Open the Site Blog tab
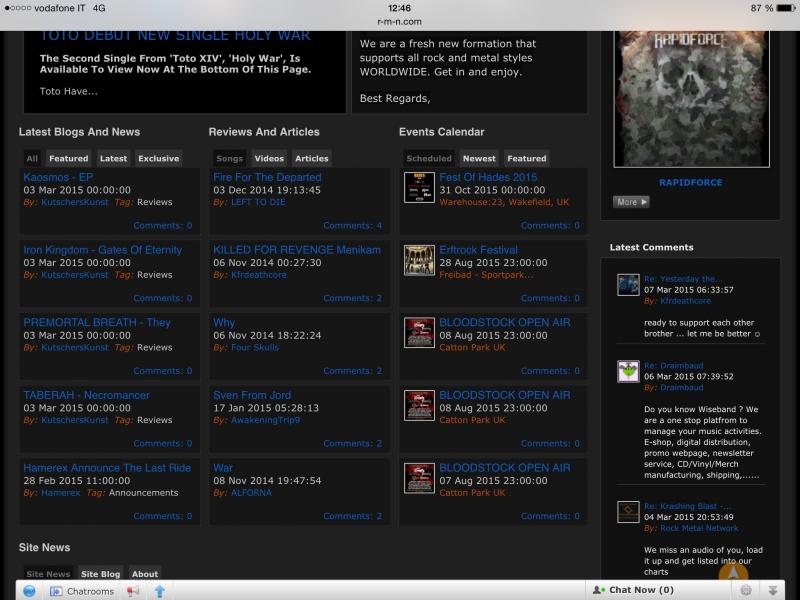Viewport: 800px width, 600px height. [x=100, y=574]
